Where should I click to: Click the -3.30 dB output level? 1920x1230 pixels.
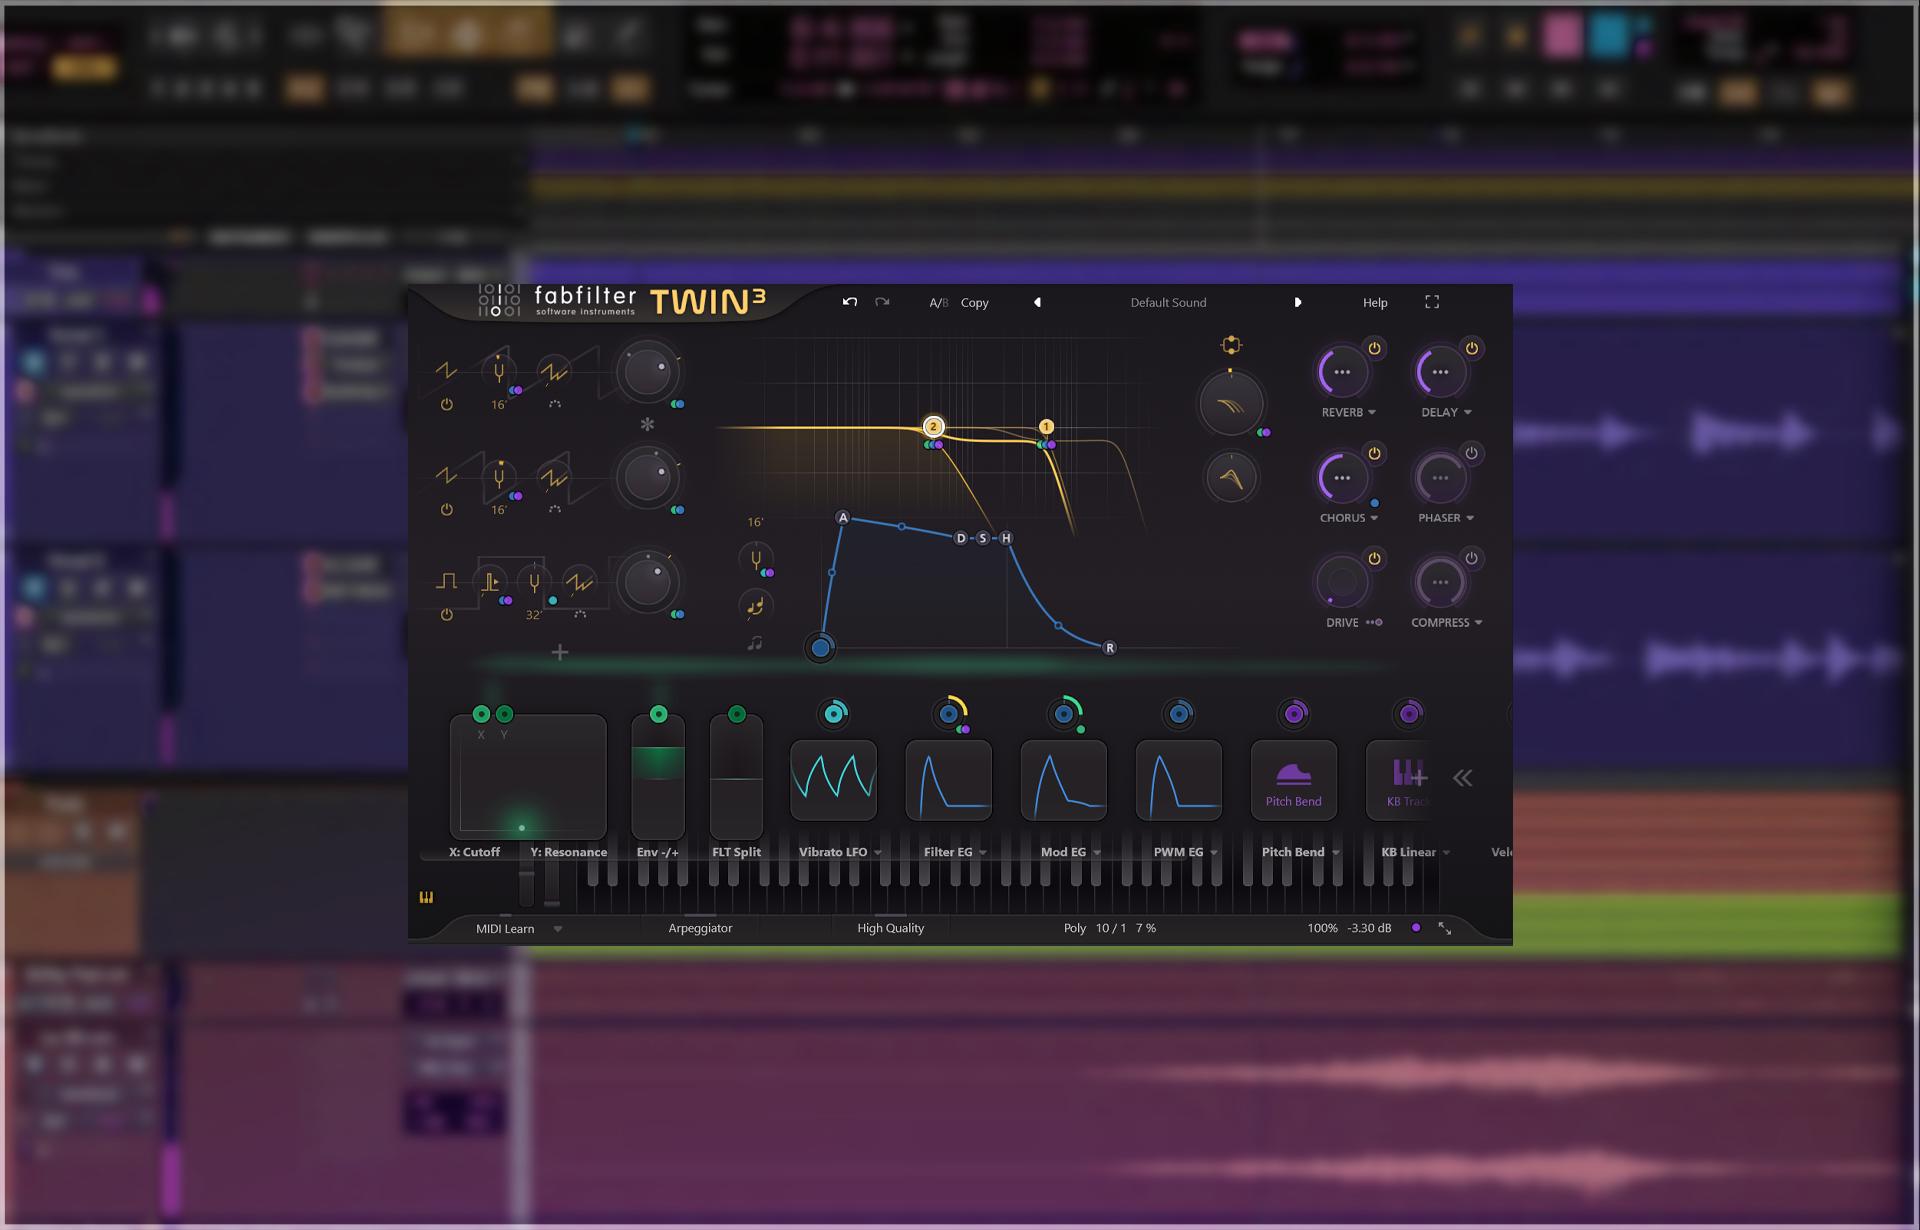[x=1369, y=928]
